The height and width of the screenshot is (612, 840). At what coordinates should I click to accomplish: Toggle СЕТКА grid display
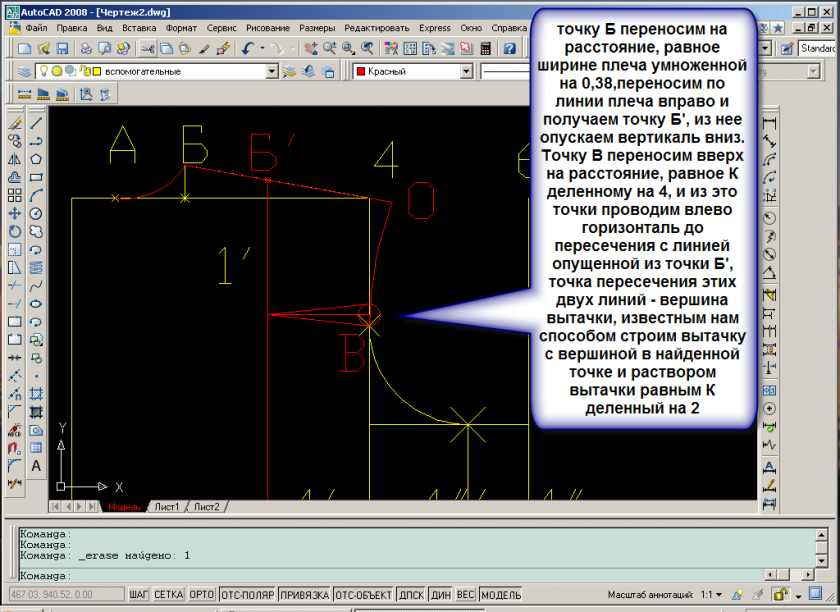168,595
